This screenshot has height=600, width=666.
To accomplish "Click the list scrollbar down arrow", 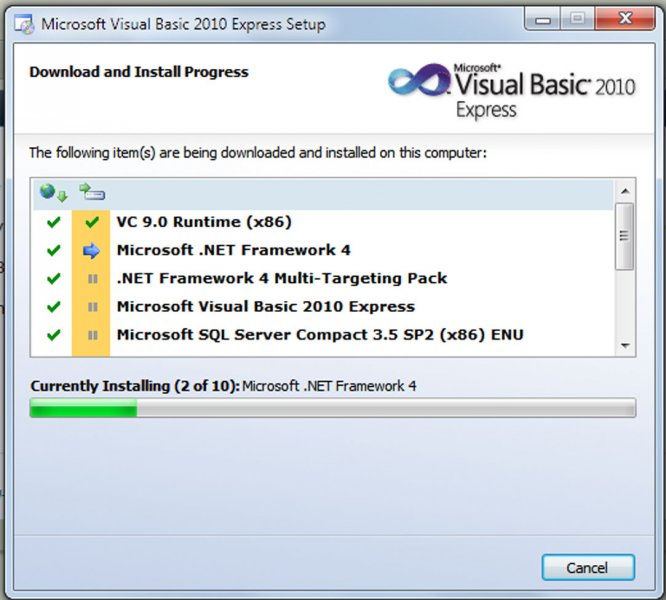I will click(624, 345).
